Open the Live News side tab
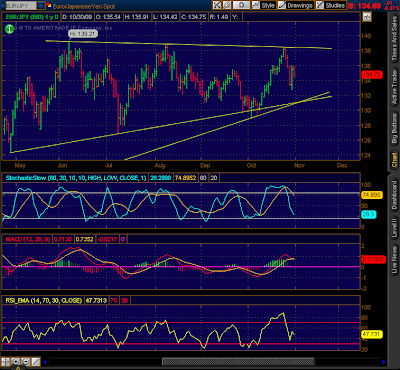400x370 pixels. click(394, 260)
